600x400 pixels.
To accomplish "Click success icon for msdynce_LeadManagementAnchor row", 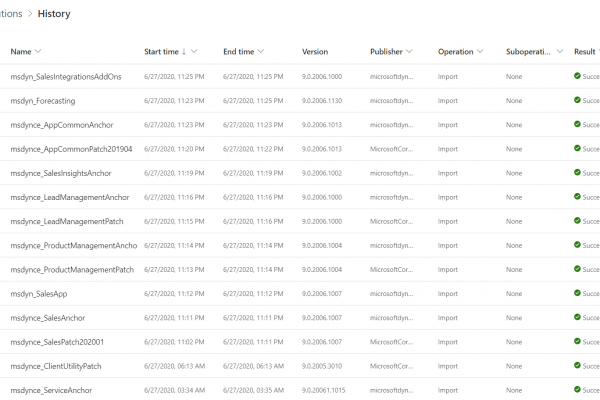I will (577, 196).
